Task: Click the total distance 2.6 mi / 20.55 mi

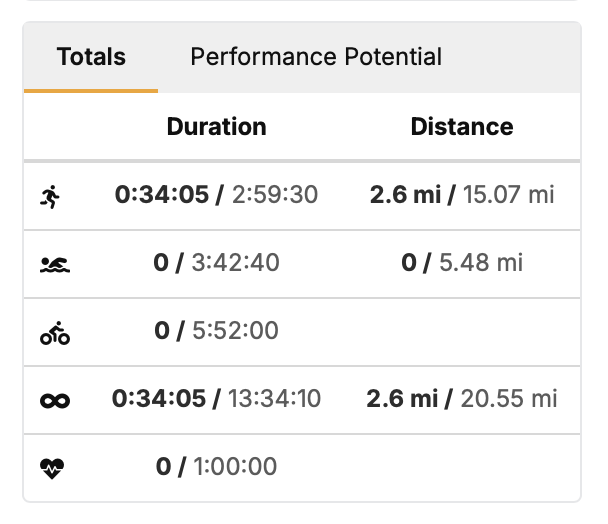Action: [462, 398]
